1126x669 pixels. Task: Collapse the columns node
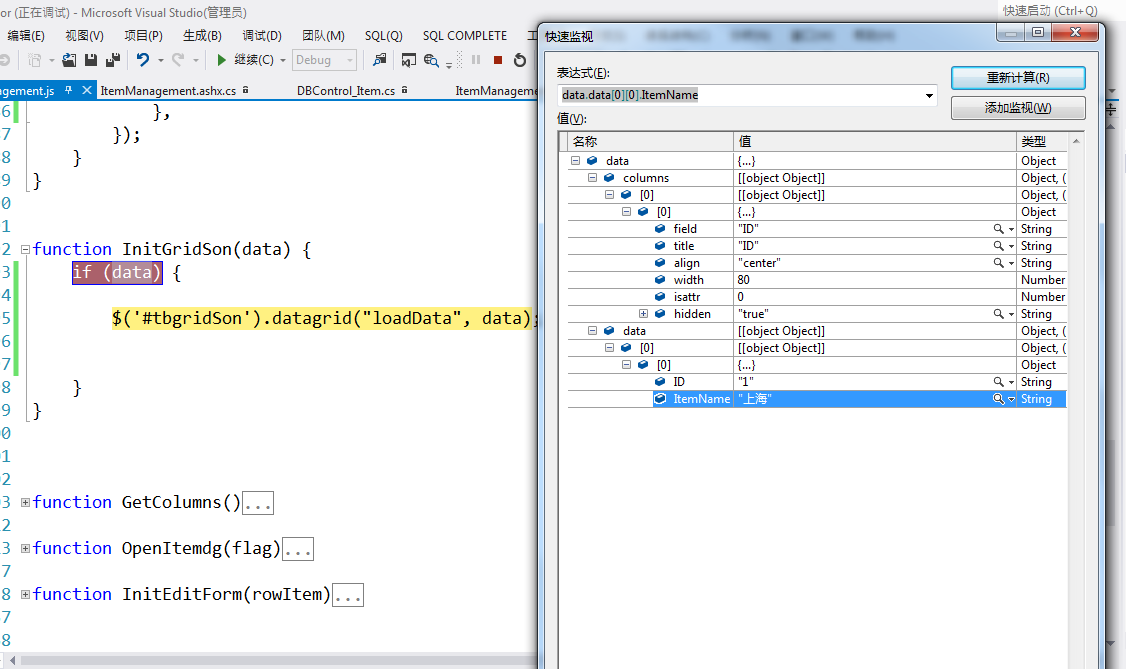pyautogui.click(x=592, y=177)
